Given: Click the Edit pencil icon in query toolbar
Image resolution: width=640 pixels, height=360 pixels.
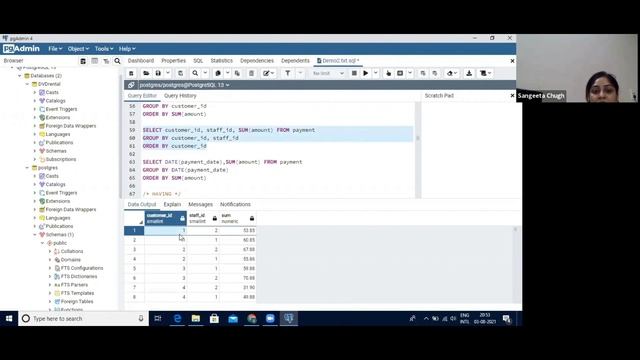Looking at the screenshot, I should tap(266, 73).
